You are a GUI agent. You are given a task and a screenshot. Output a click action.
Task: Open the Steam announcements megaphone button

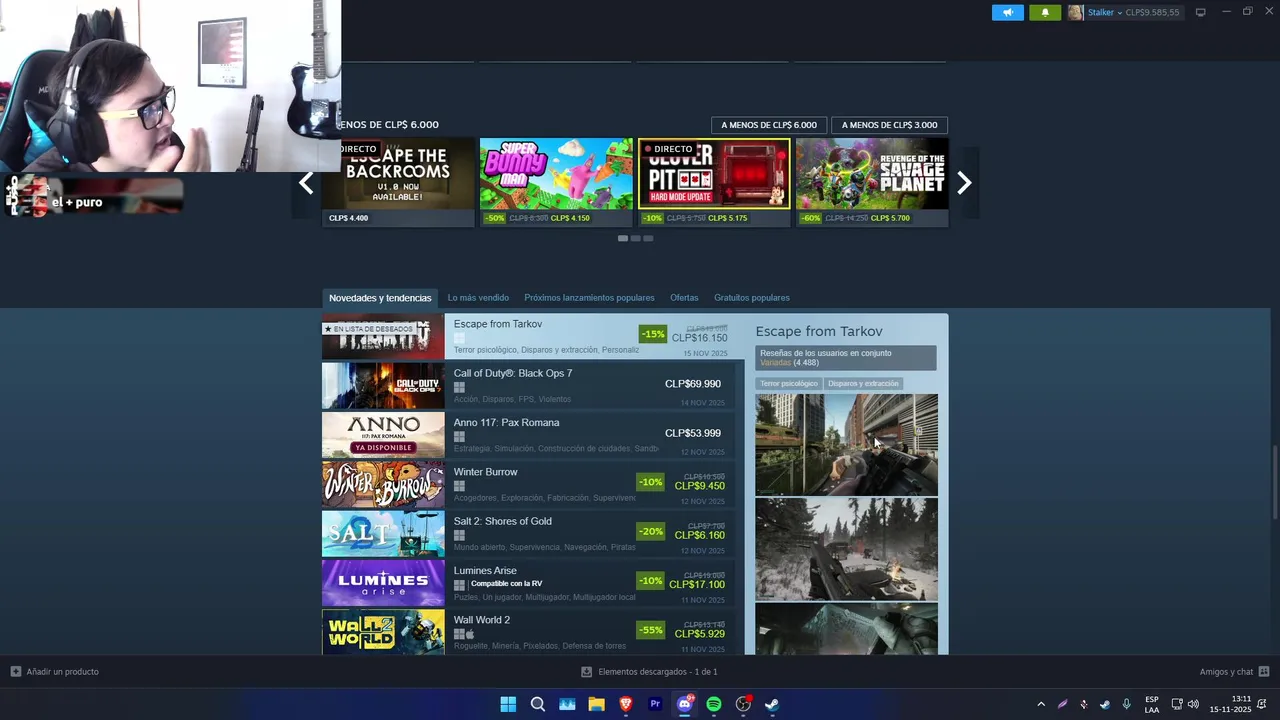[1007, 12]
